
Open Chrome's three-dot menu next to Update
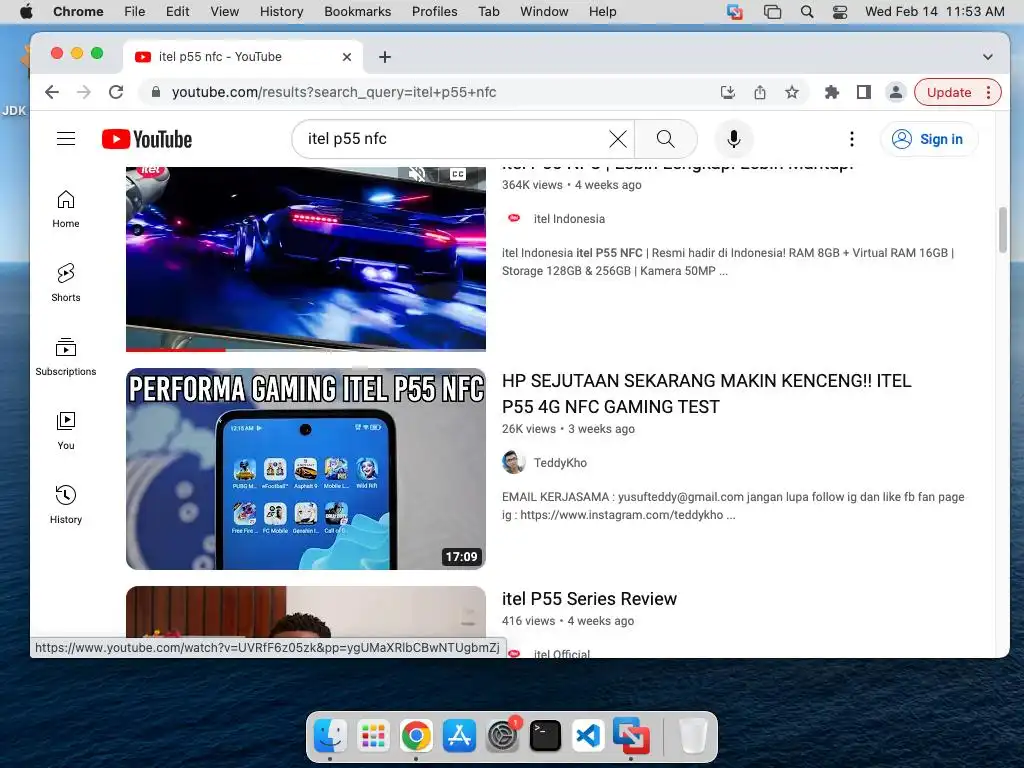pos(989,92)
